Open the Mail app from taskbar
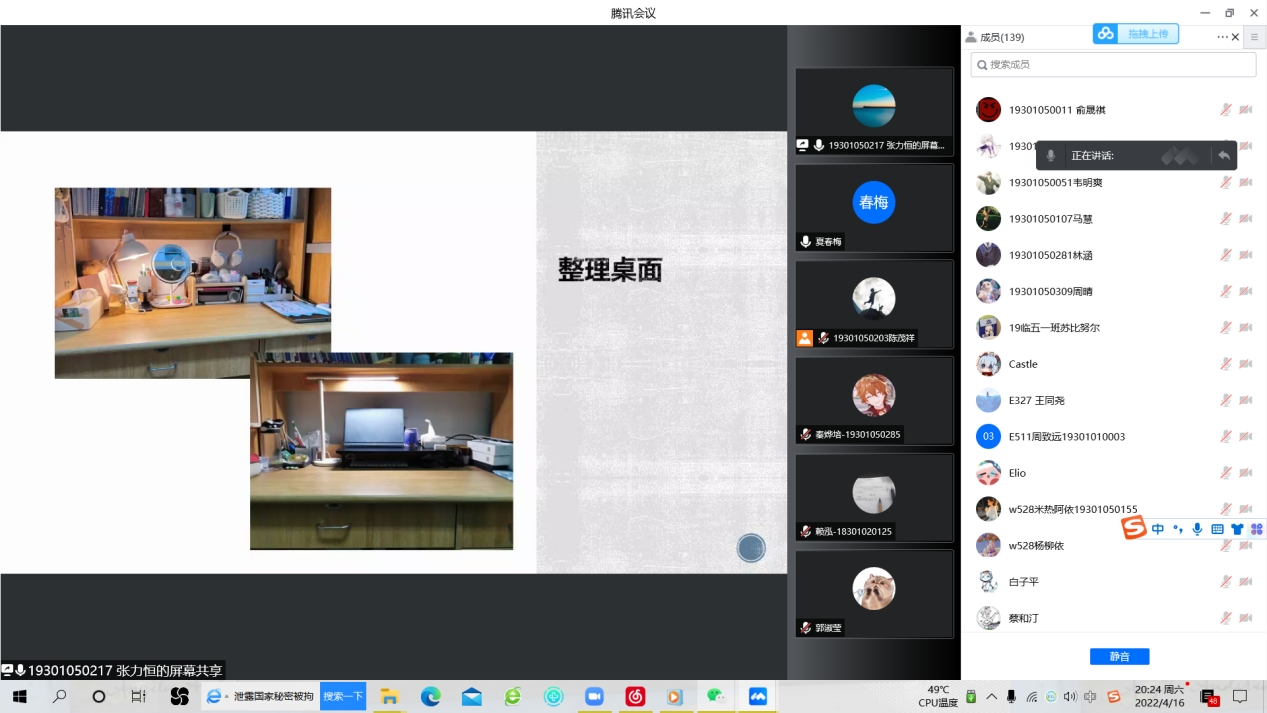 [471, 696]
